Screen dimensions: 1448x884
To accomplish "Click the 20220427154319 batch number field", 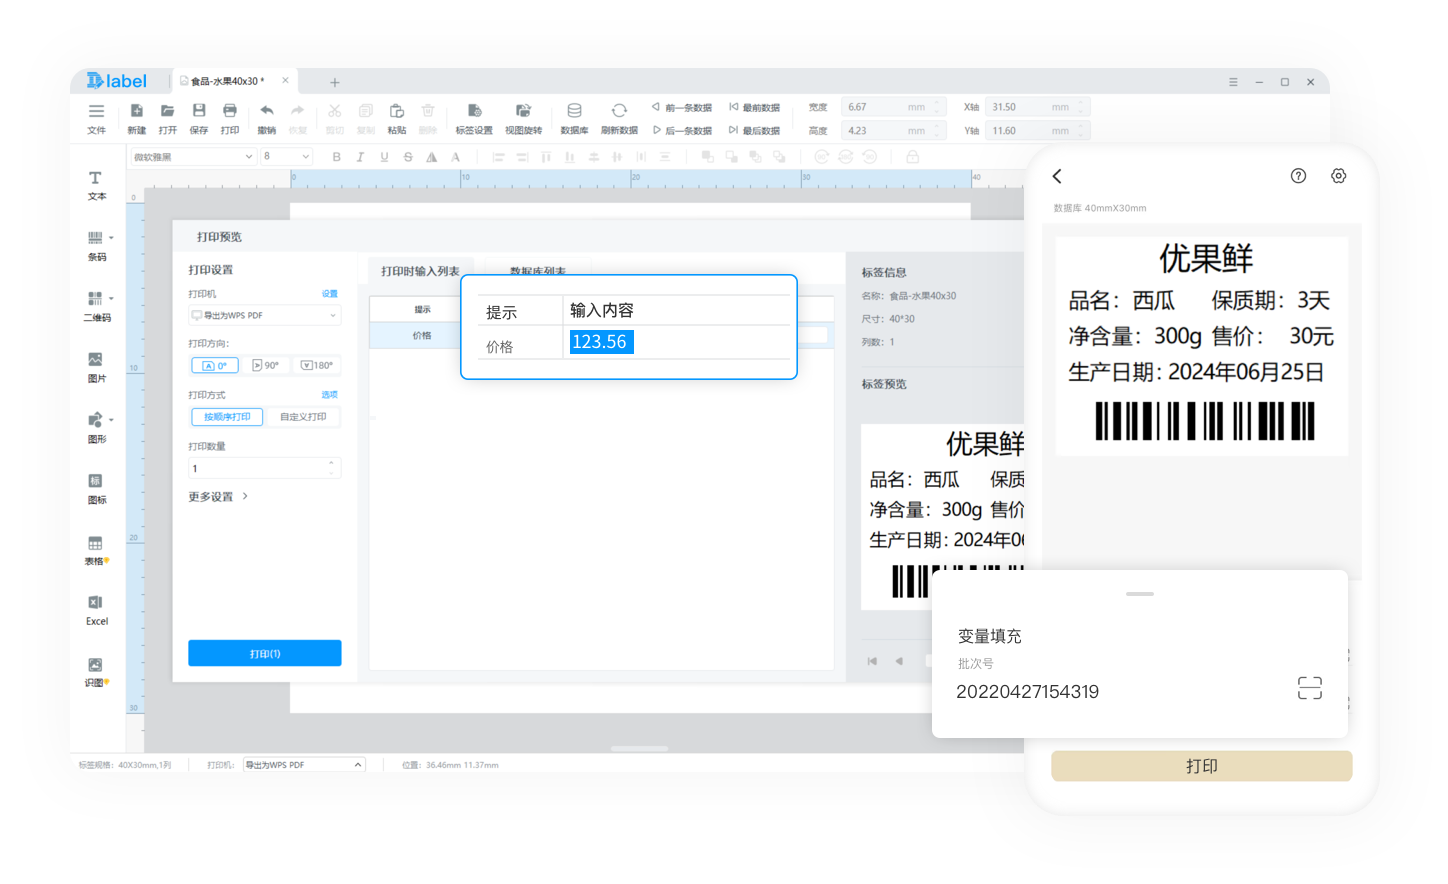I will [x=1027, y=692].
